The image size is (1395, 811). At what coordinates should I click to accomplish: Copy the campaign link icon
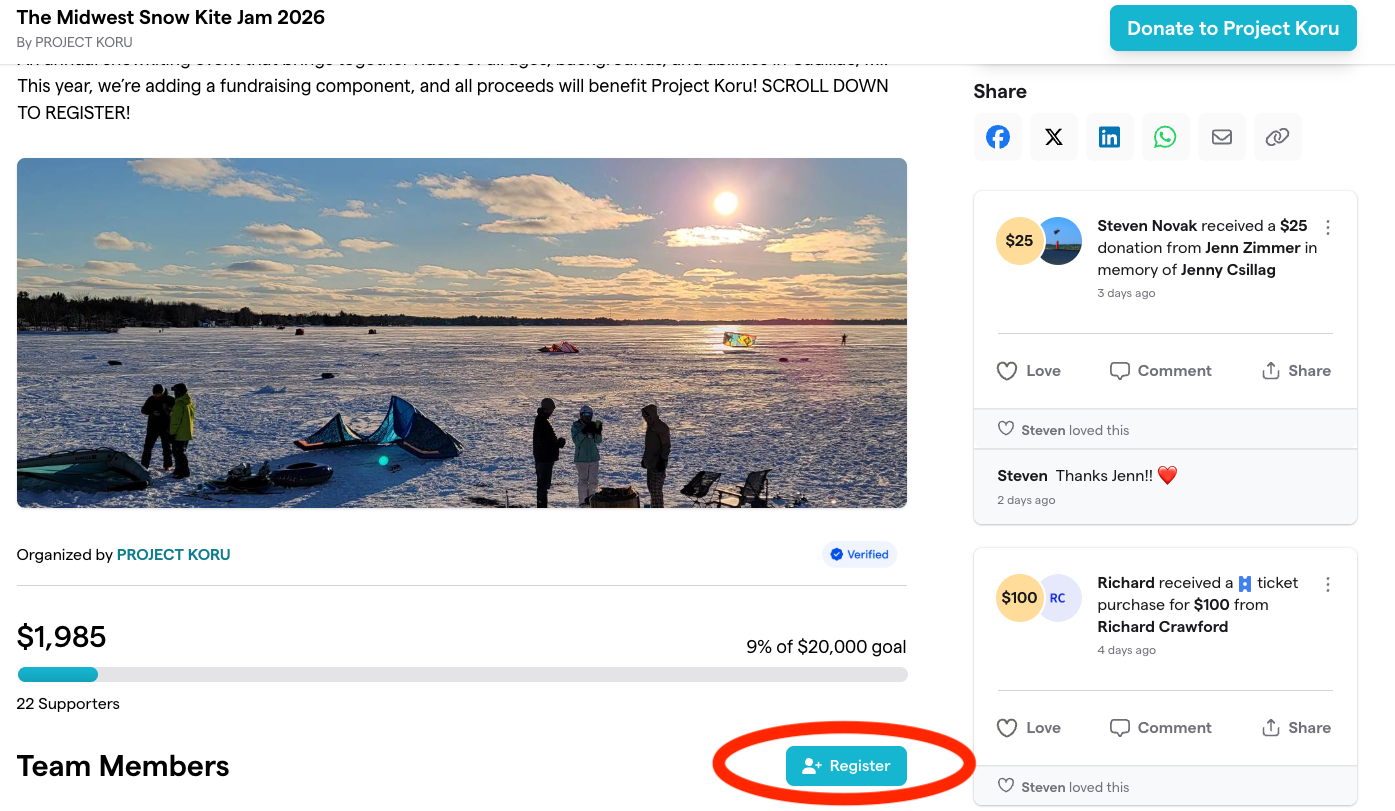click(x=1277, y=137)
